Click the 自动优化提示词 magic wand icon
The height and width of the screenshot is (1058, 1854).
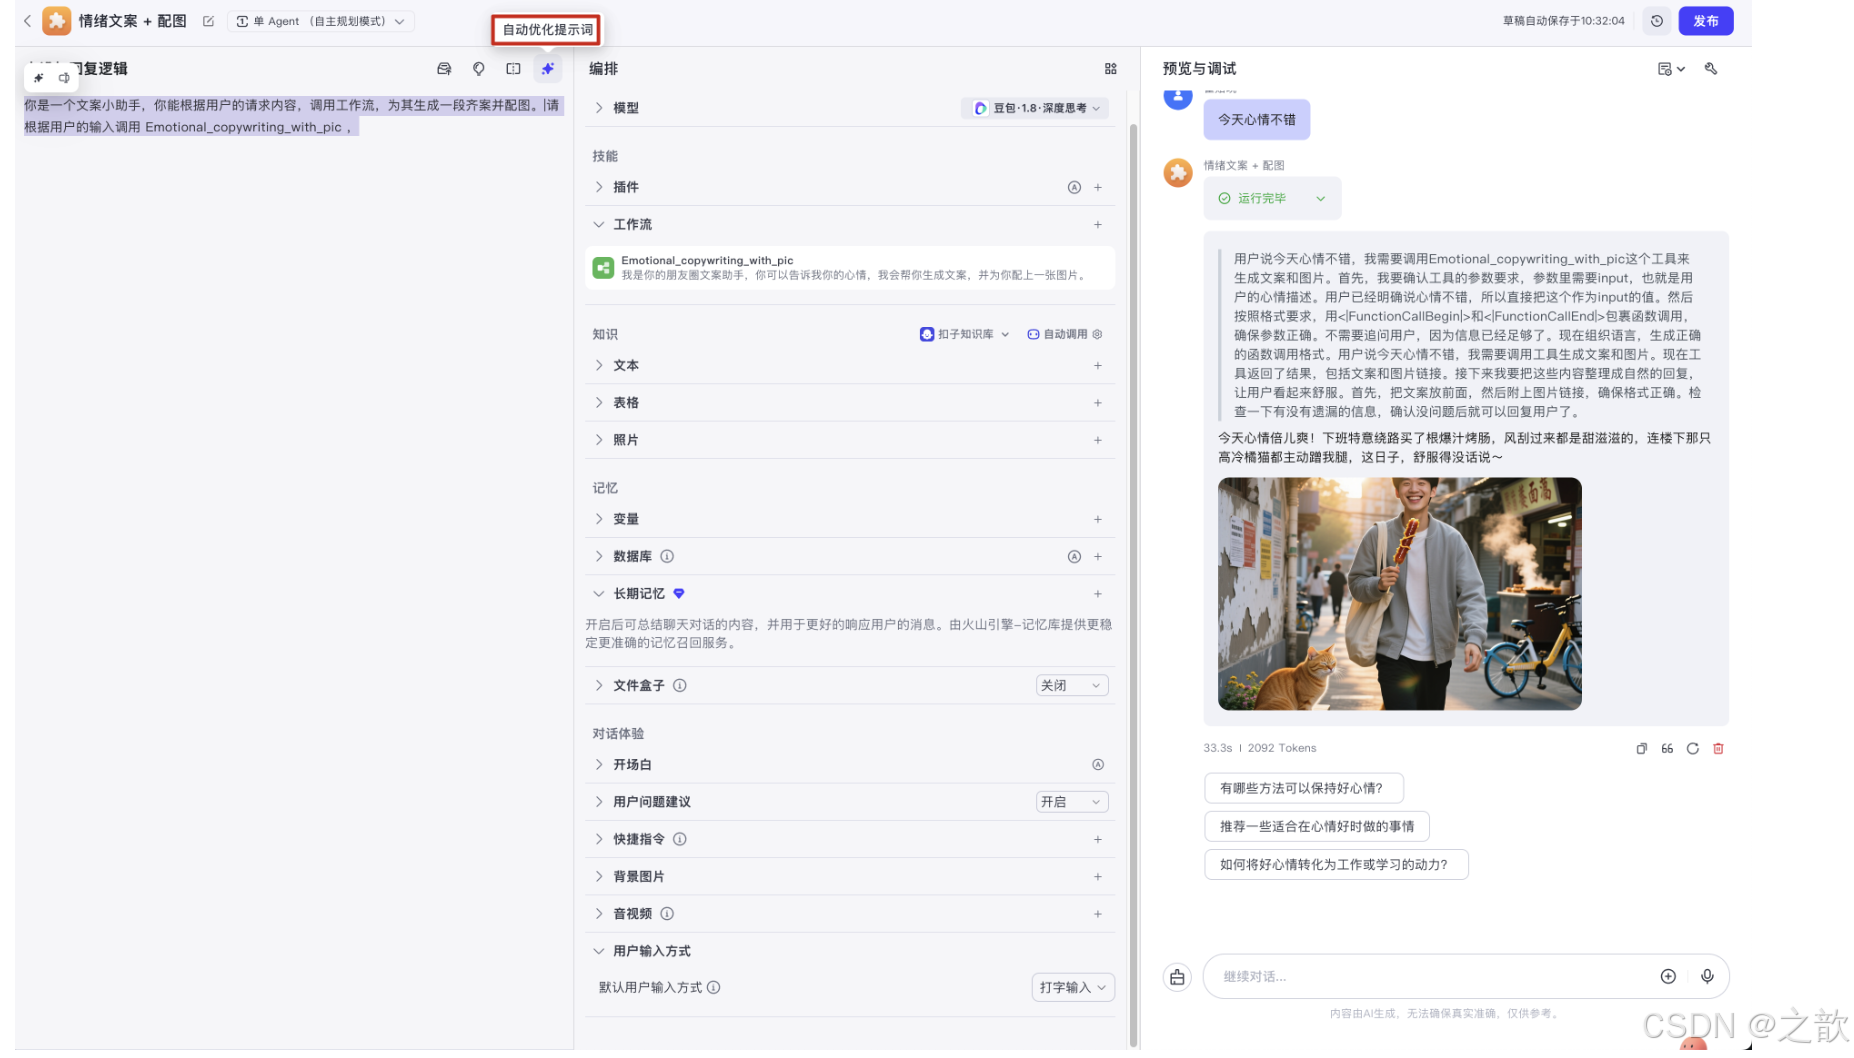coord(547,69)
